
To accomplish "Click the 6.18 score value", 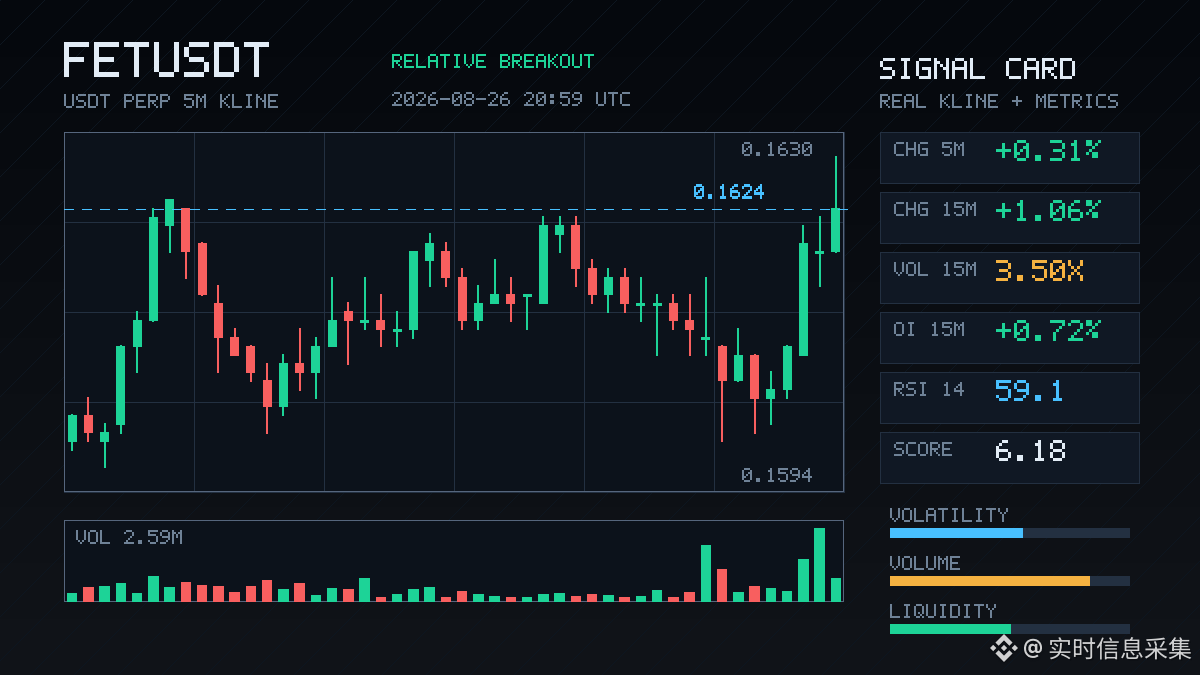I will tap(1031, 451).
